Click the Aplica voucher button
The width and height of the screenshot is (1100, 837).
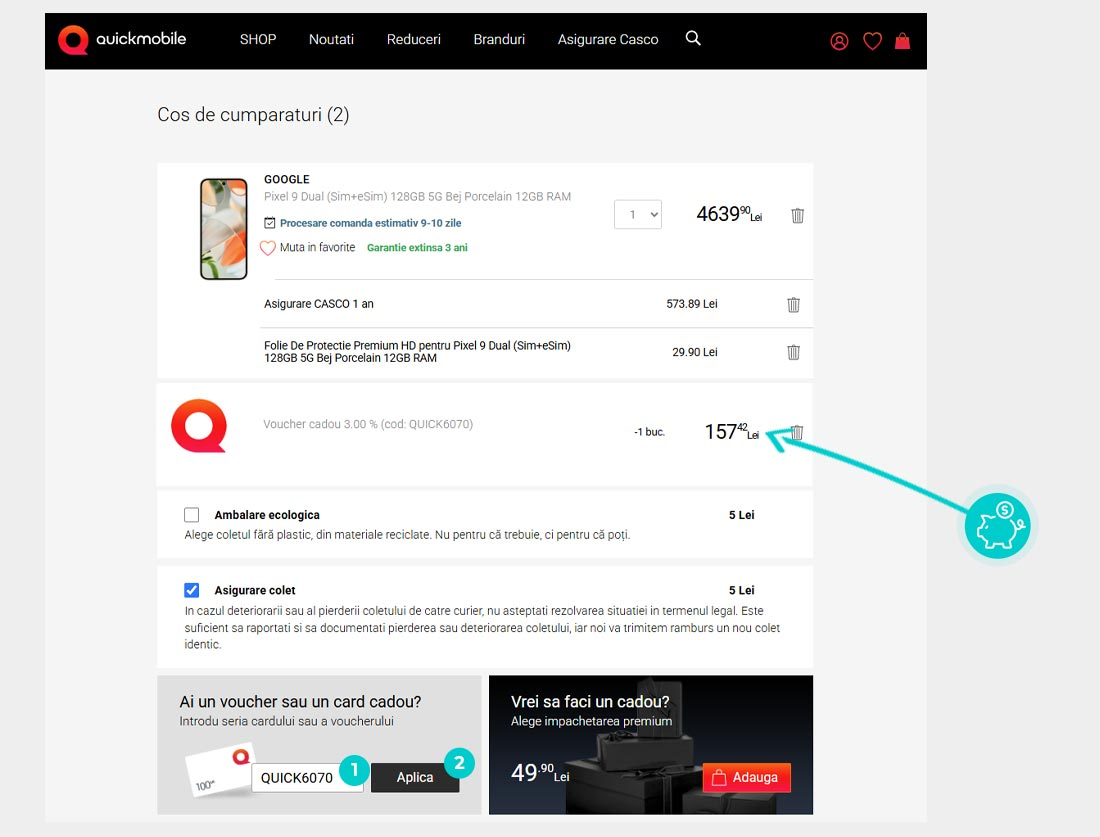[x=415, y=777]
